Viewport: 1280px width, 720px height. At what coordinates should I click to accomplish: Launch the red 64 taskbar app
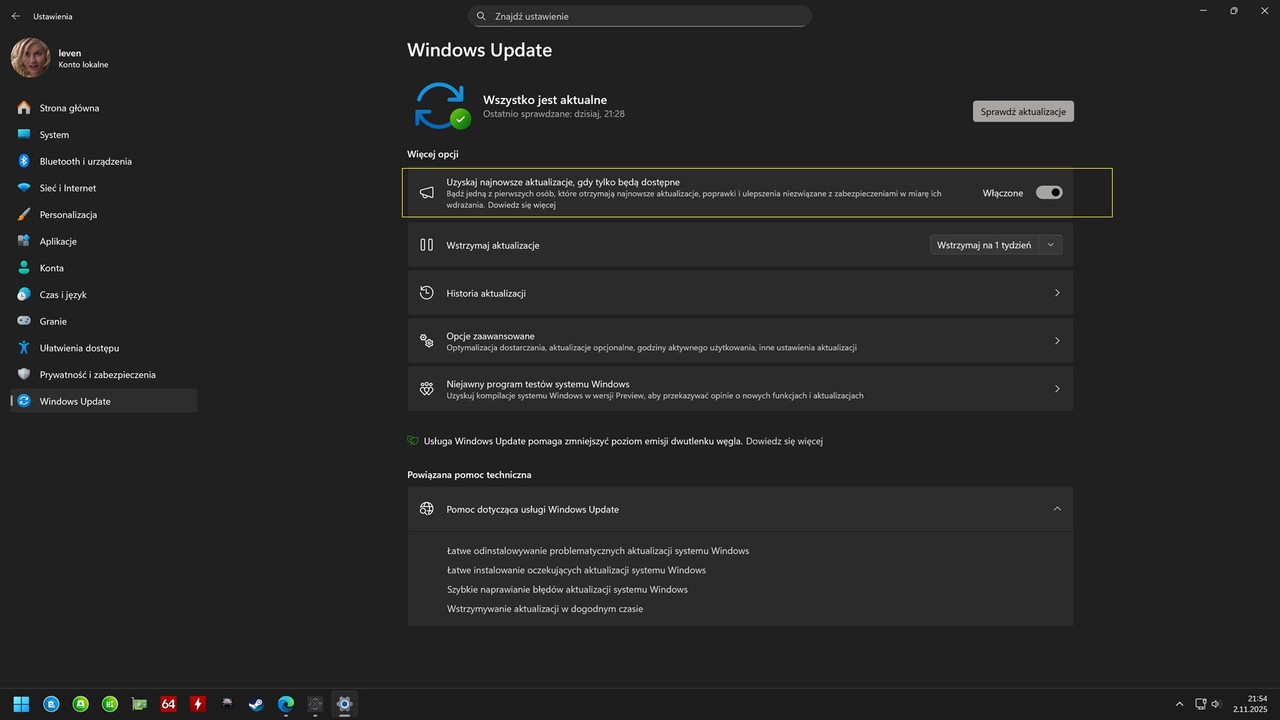pos(168,704)
